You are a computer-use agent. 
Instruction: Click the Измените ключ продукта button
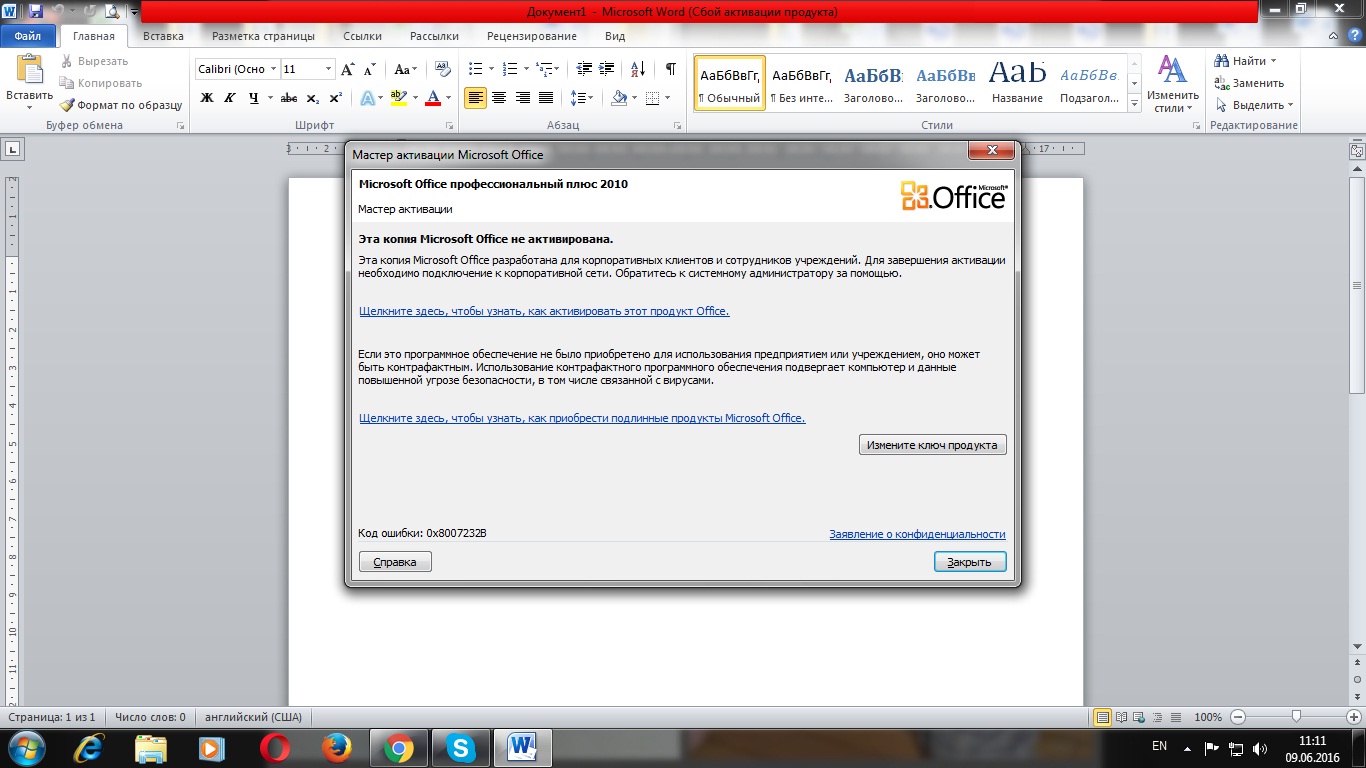[x=932, y=445]
